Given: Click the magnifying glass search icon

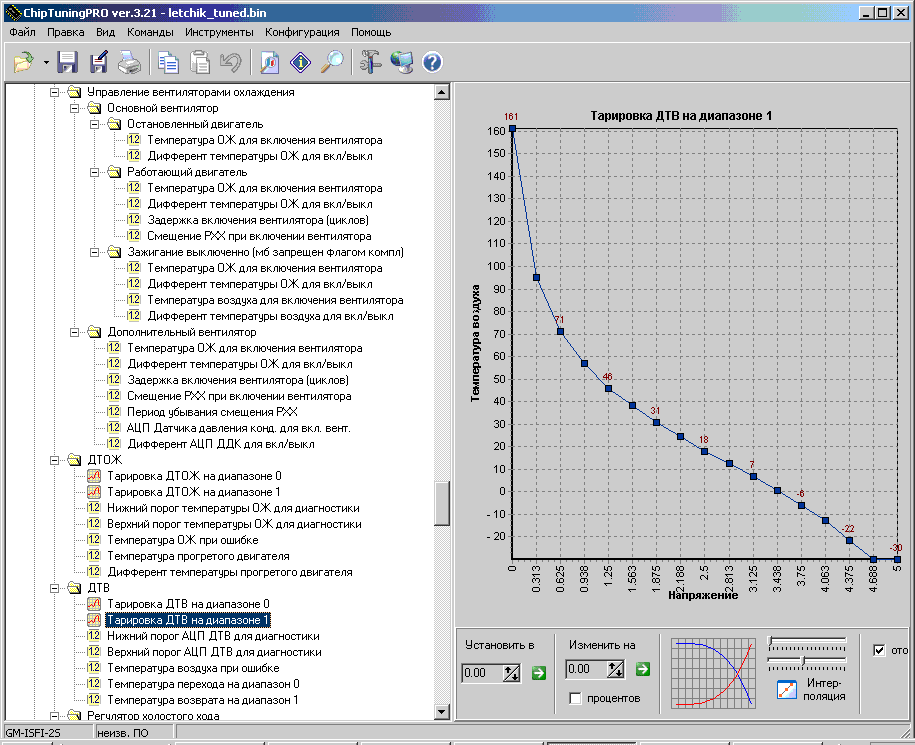Looking at the screenshot, I should (x=331, y=63).
